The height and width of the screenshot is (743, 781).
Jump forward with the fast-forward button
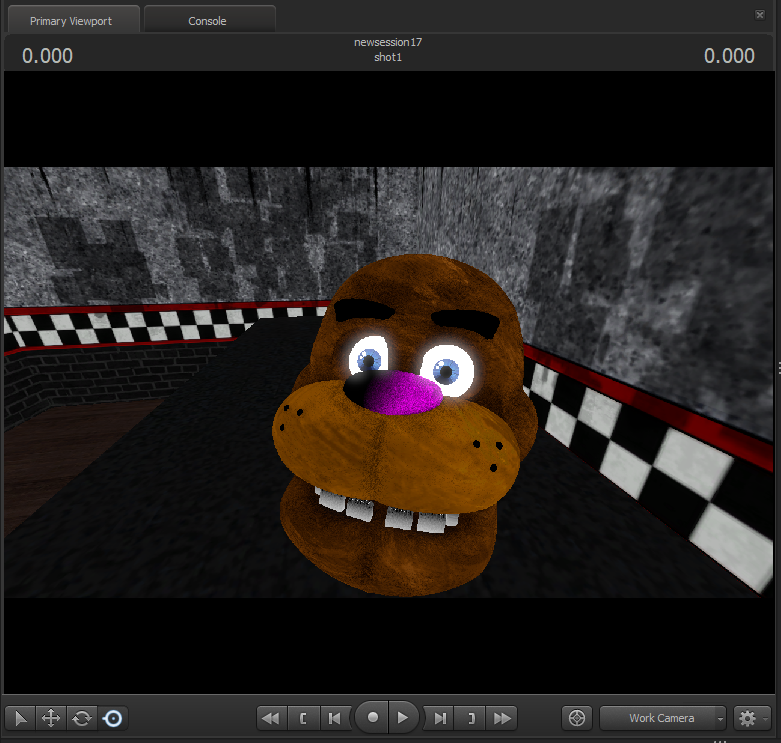(502, 718)
